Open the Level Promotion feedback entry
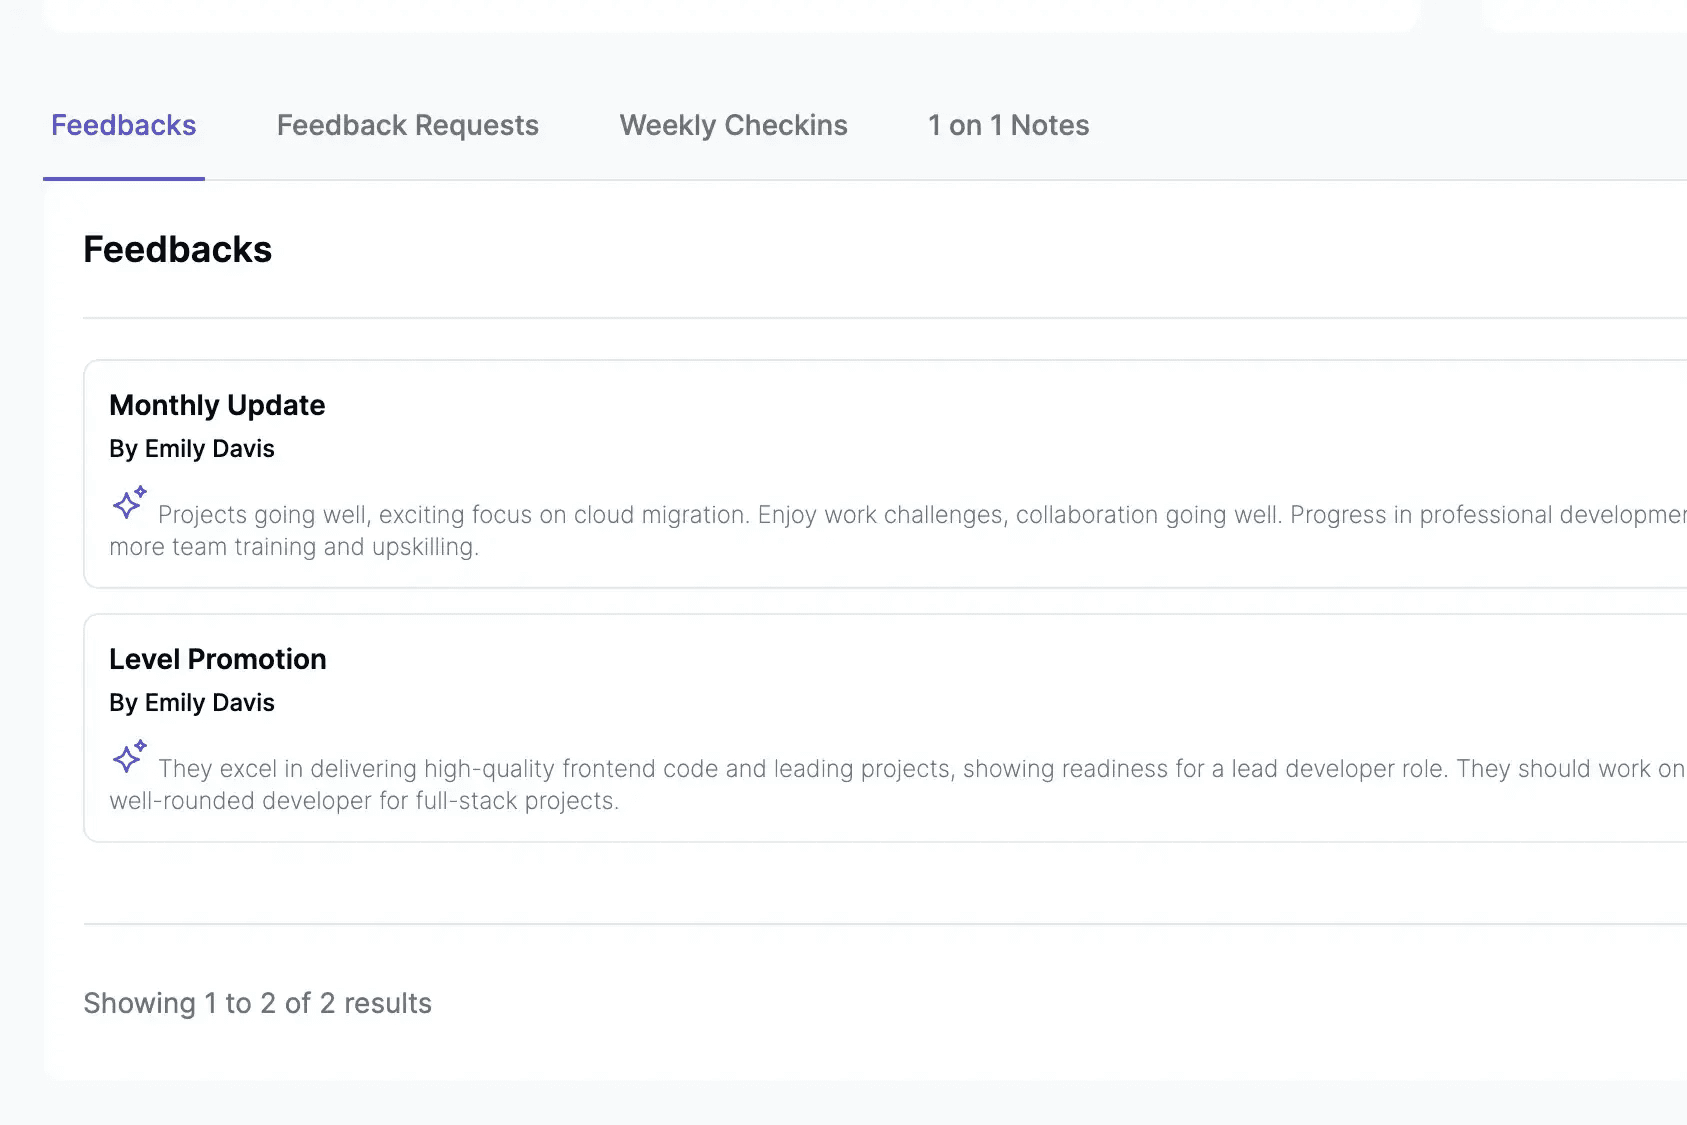The height and width of the screenshot is (1125, 1687). point(217,659)
